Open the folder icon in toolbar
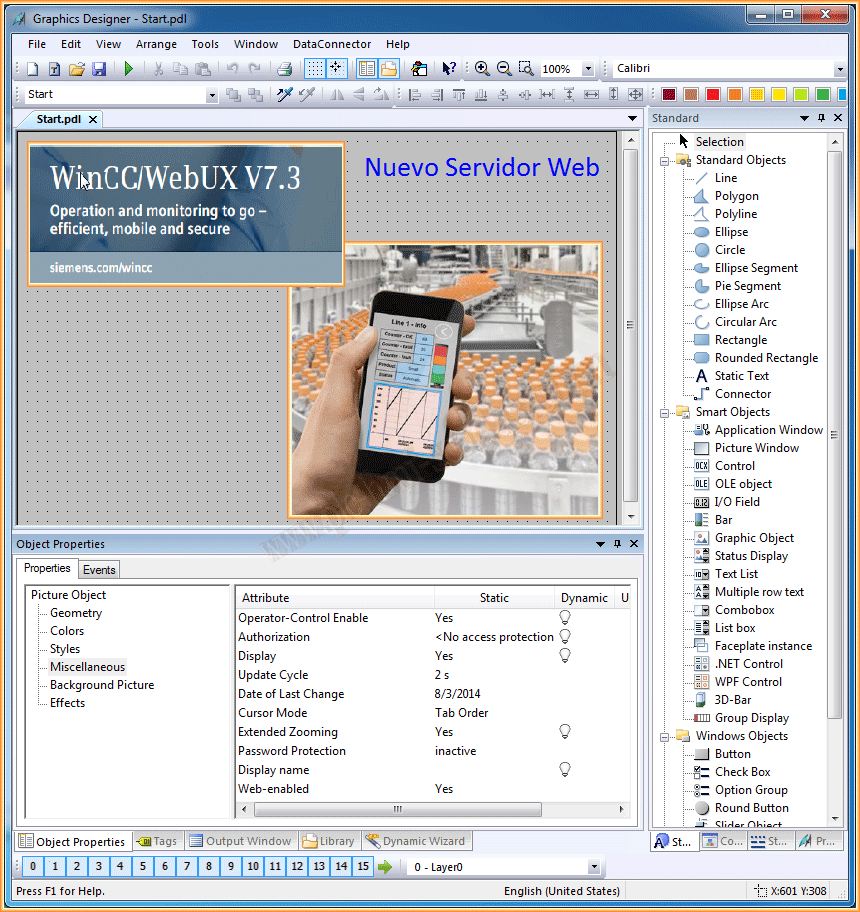 tap(76, 69)
